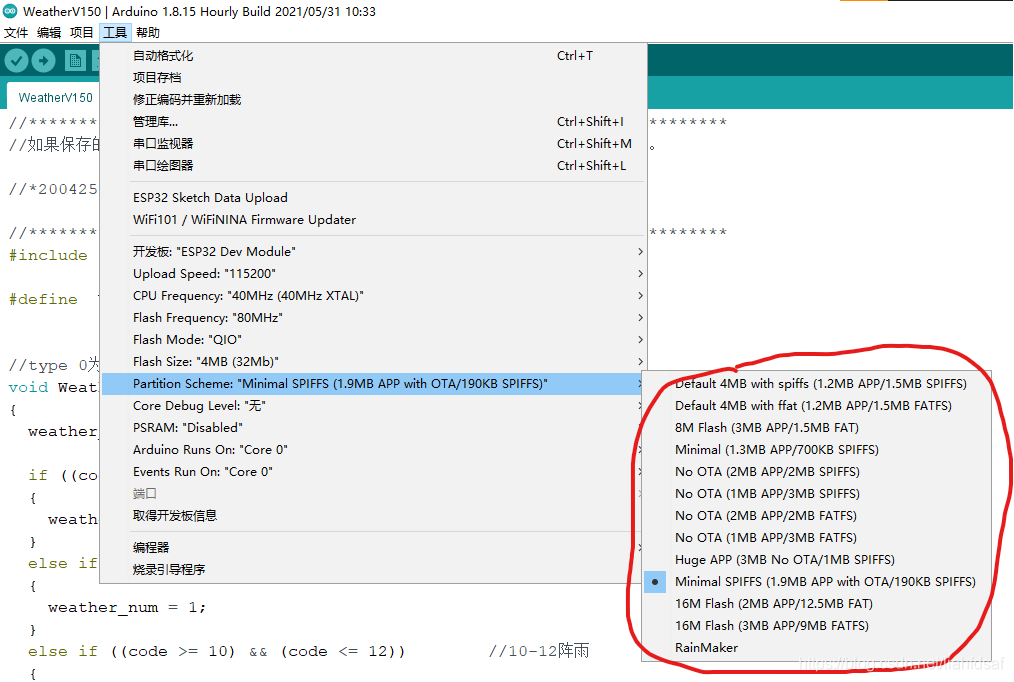Select Default 4MB with spiffs partition

(x=817, y=384)
